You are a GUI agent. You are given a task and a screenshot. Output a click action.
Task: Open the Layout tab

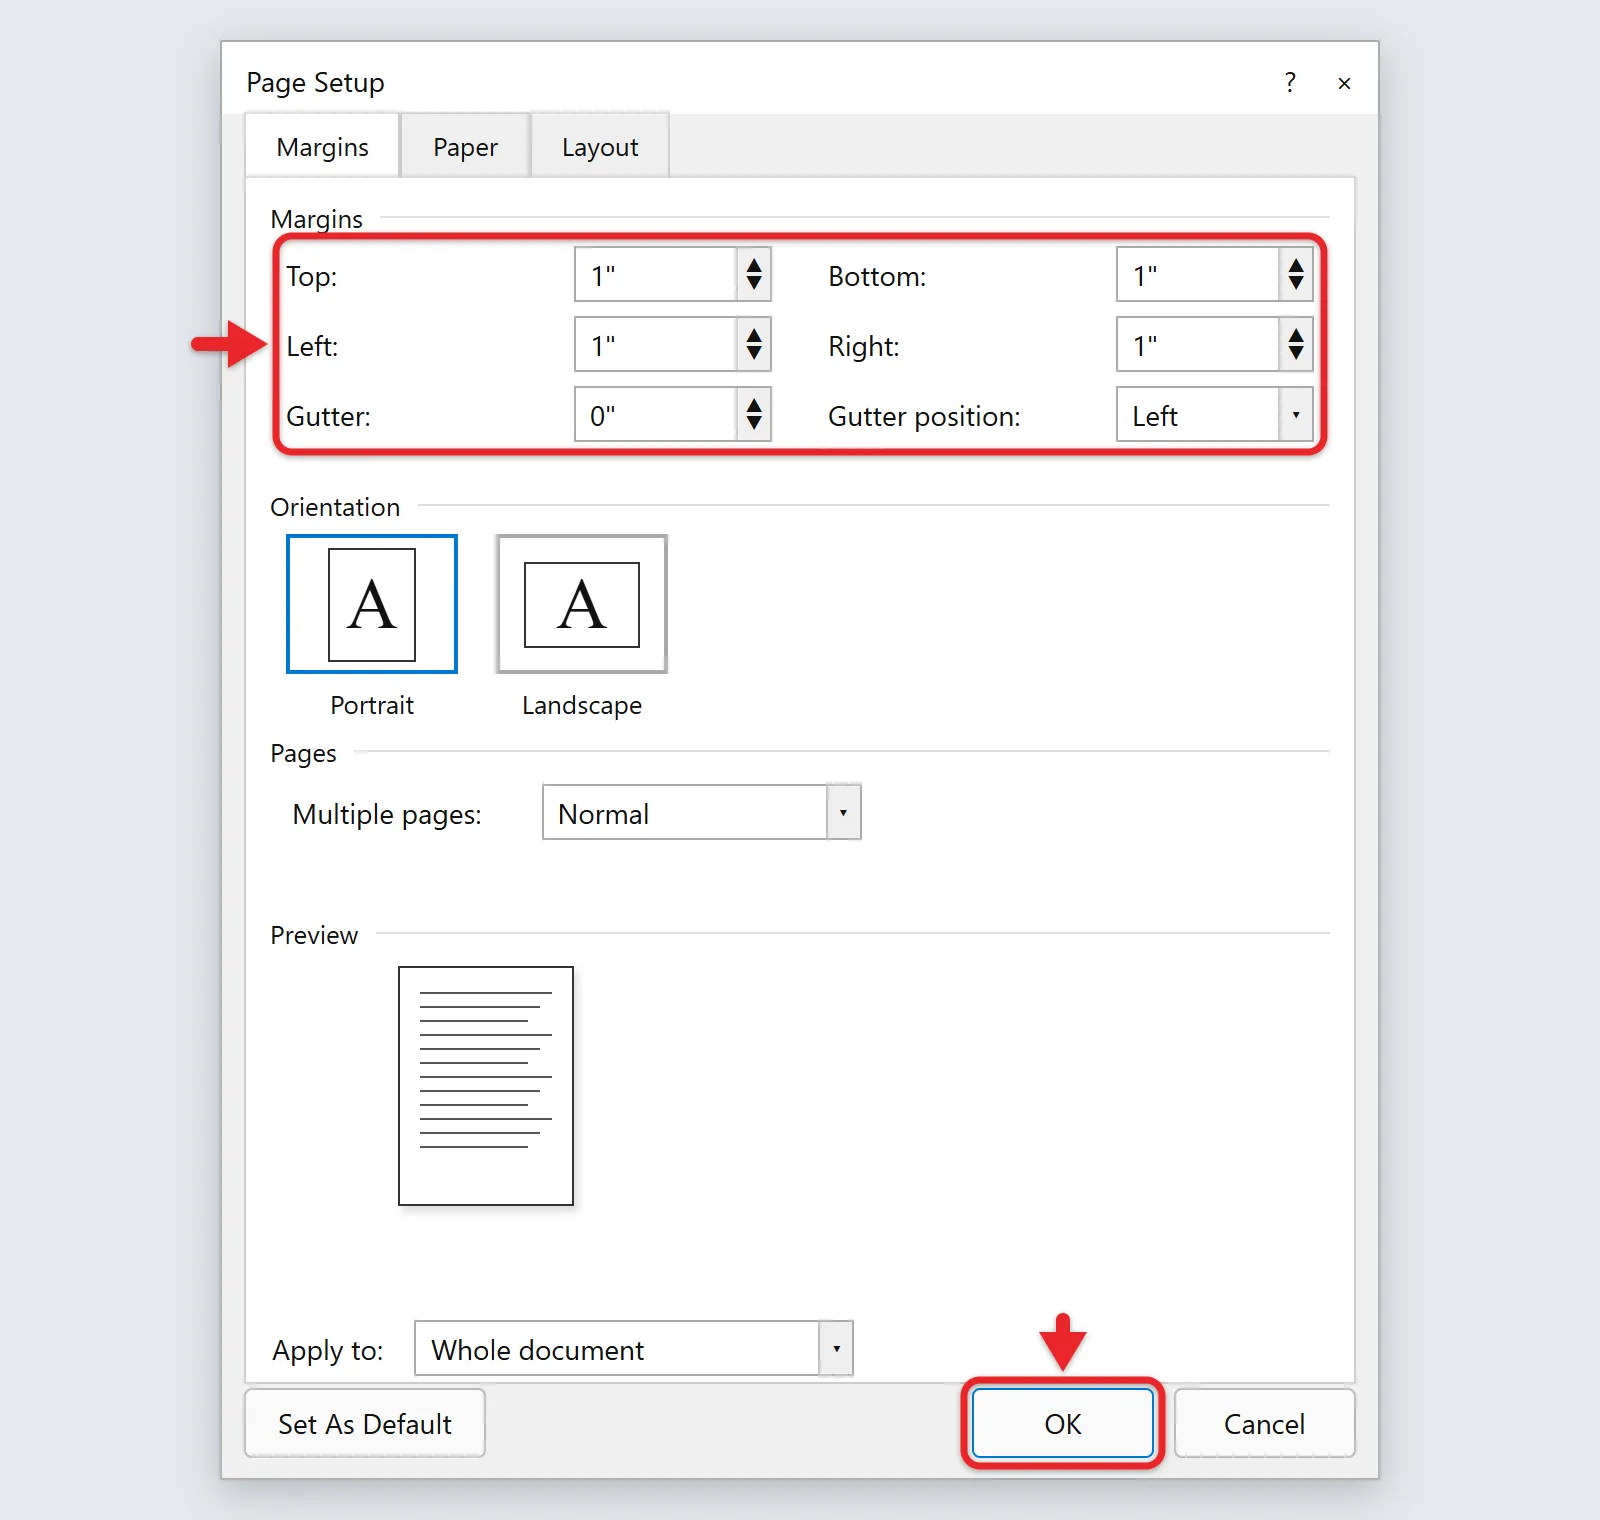click(600, 147)
